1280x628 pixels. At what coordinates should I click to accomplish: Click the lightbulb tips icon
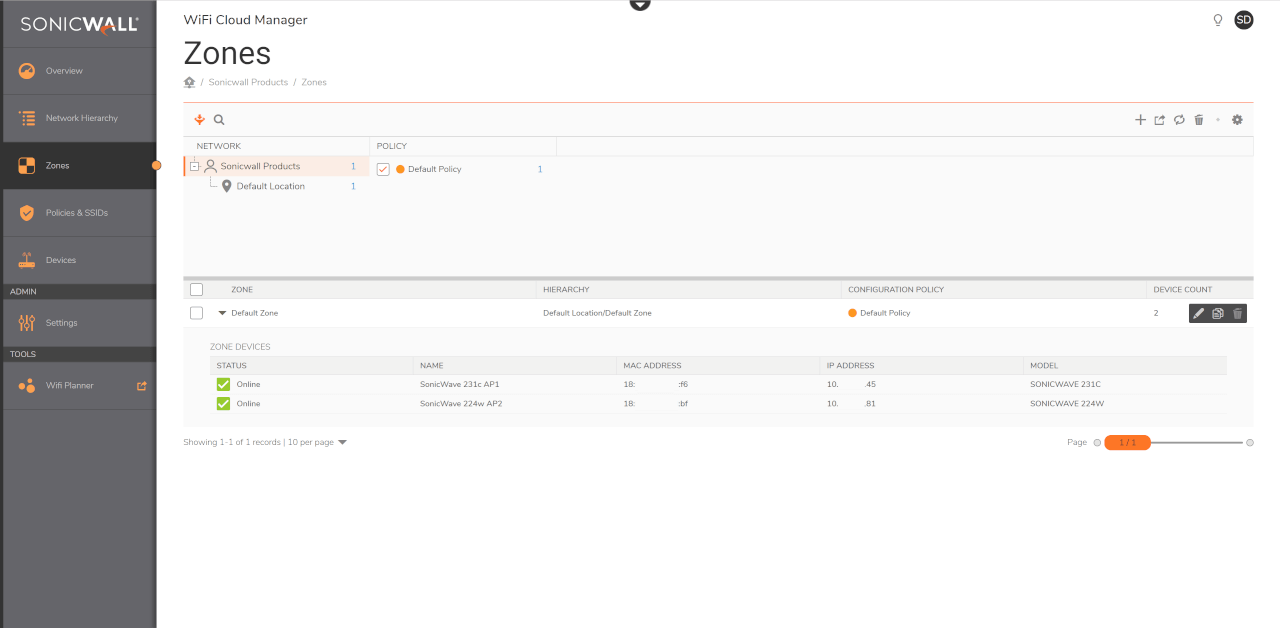1217,20
